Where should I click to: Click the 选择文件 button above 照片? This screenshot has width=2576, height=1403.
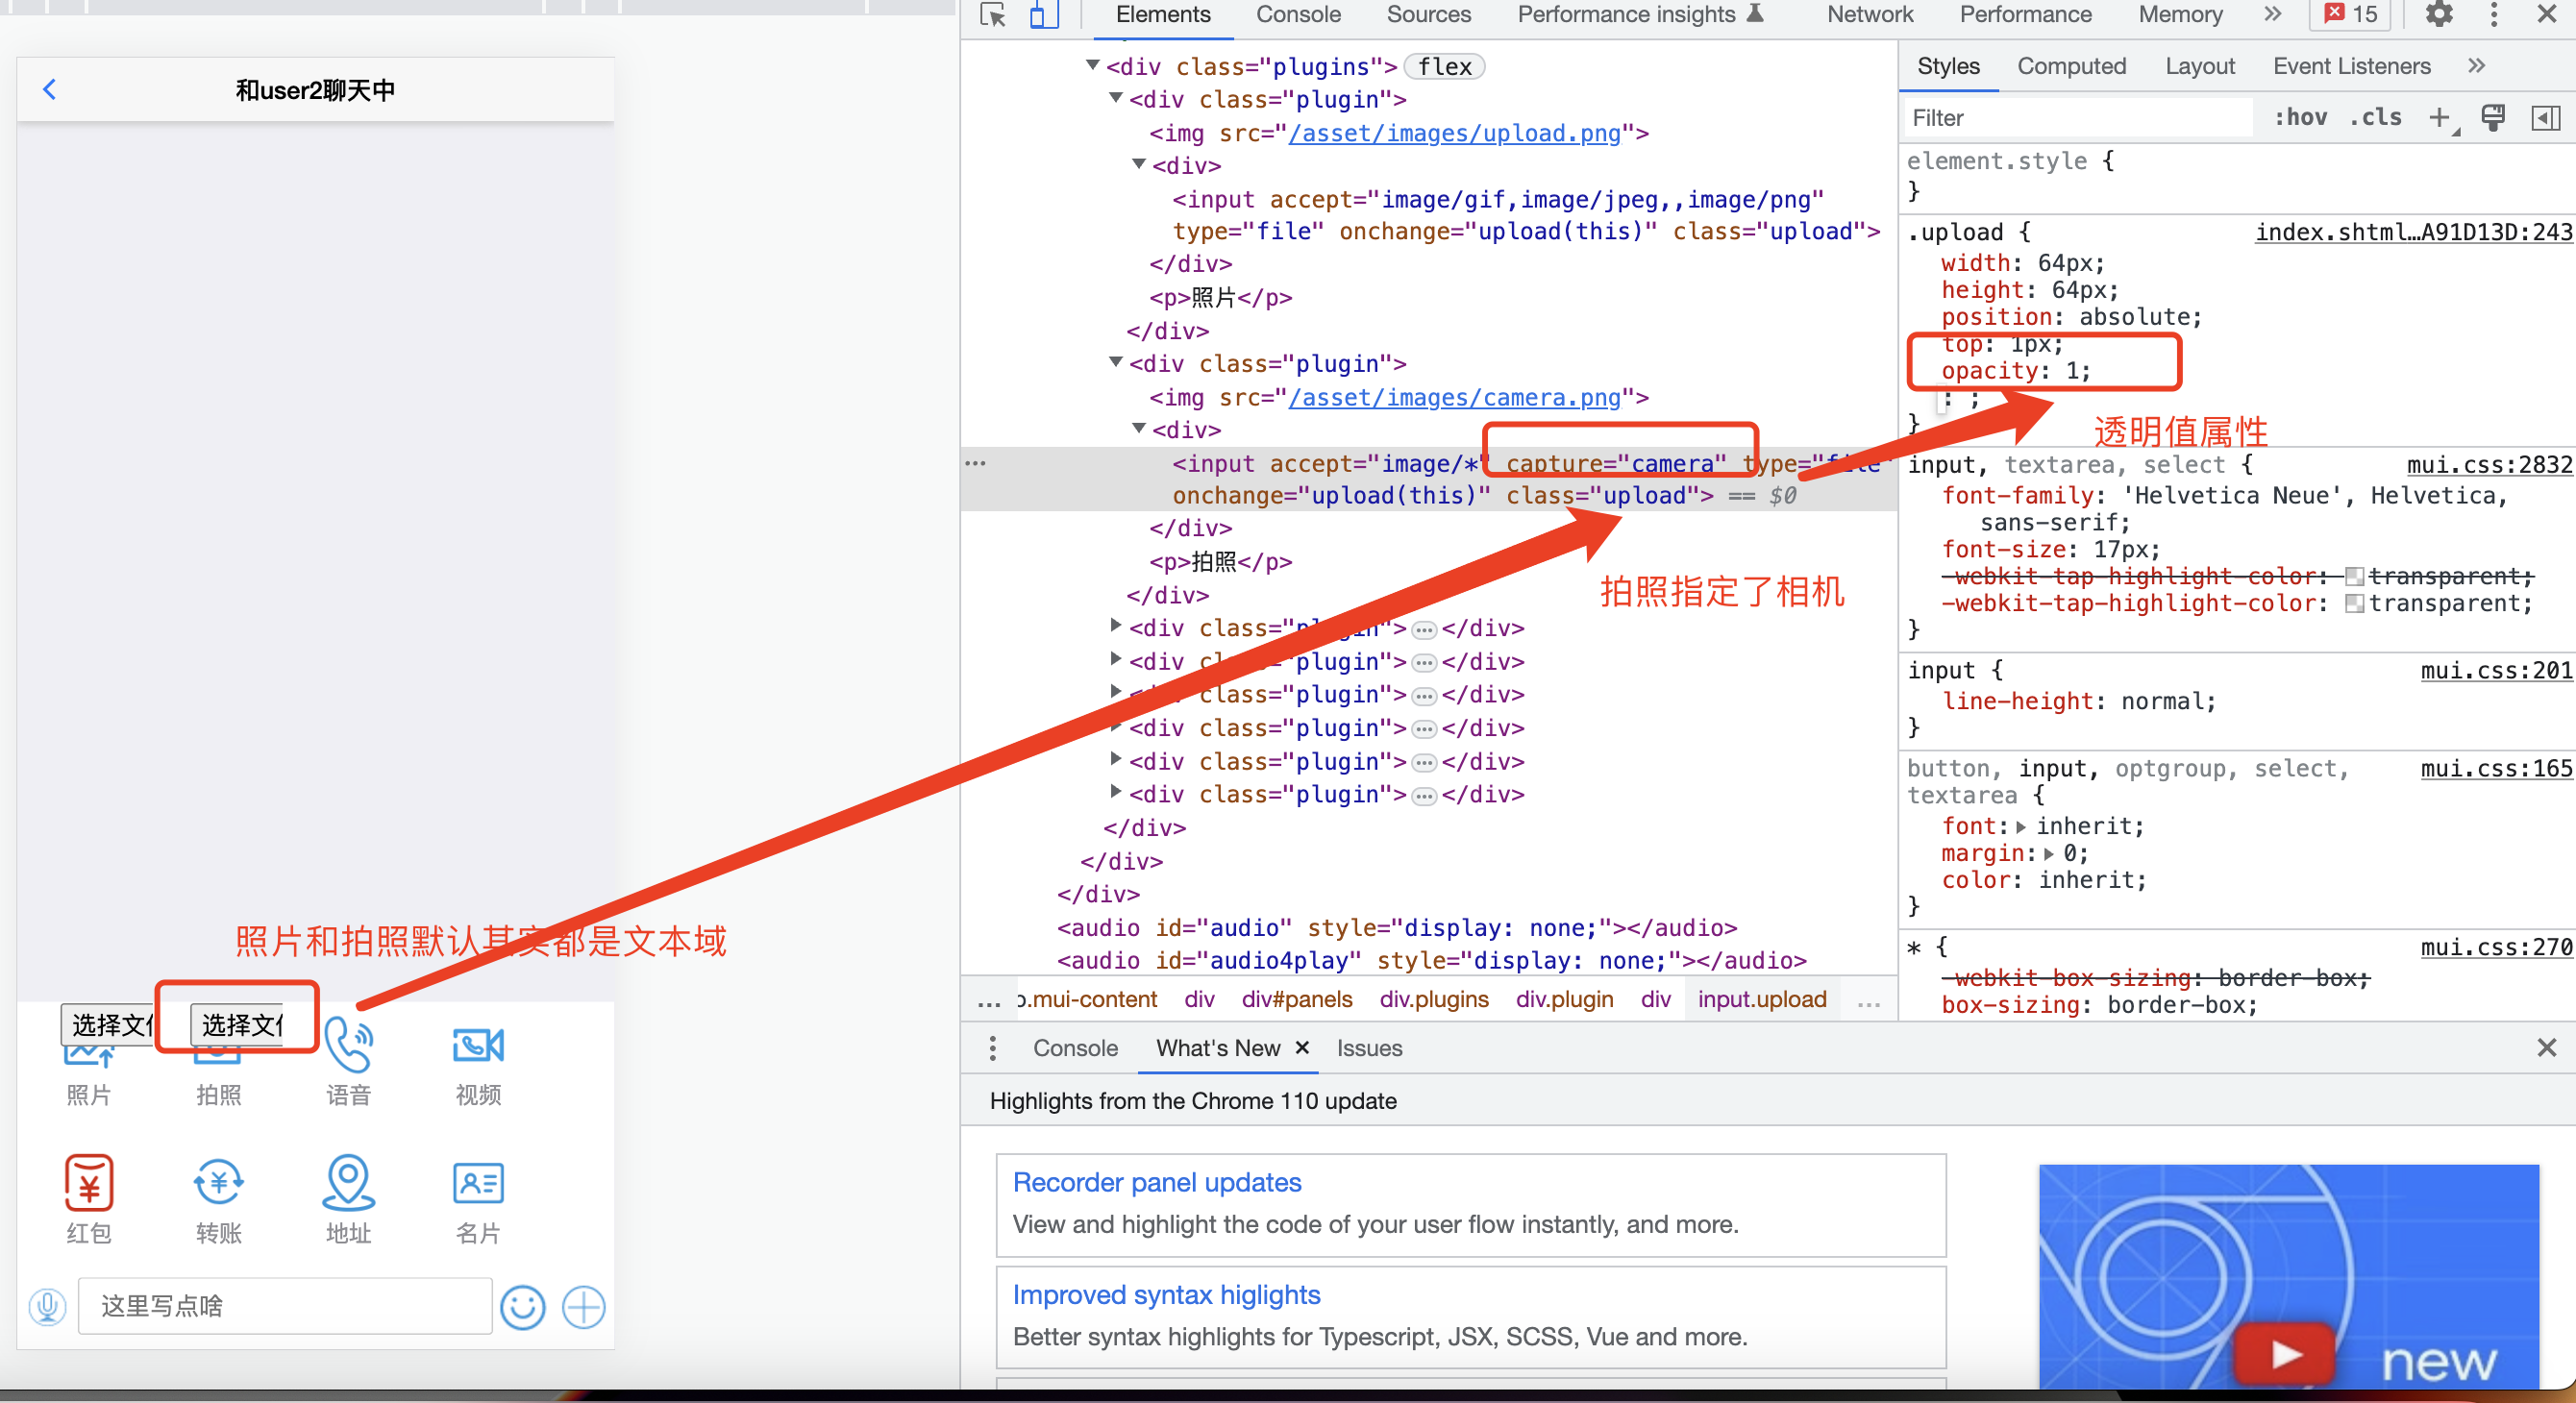point(108,1024)
